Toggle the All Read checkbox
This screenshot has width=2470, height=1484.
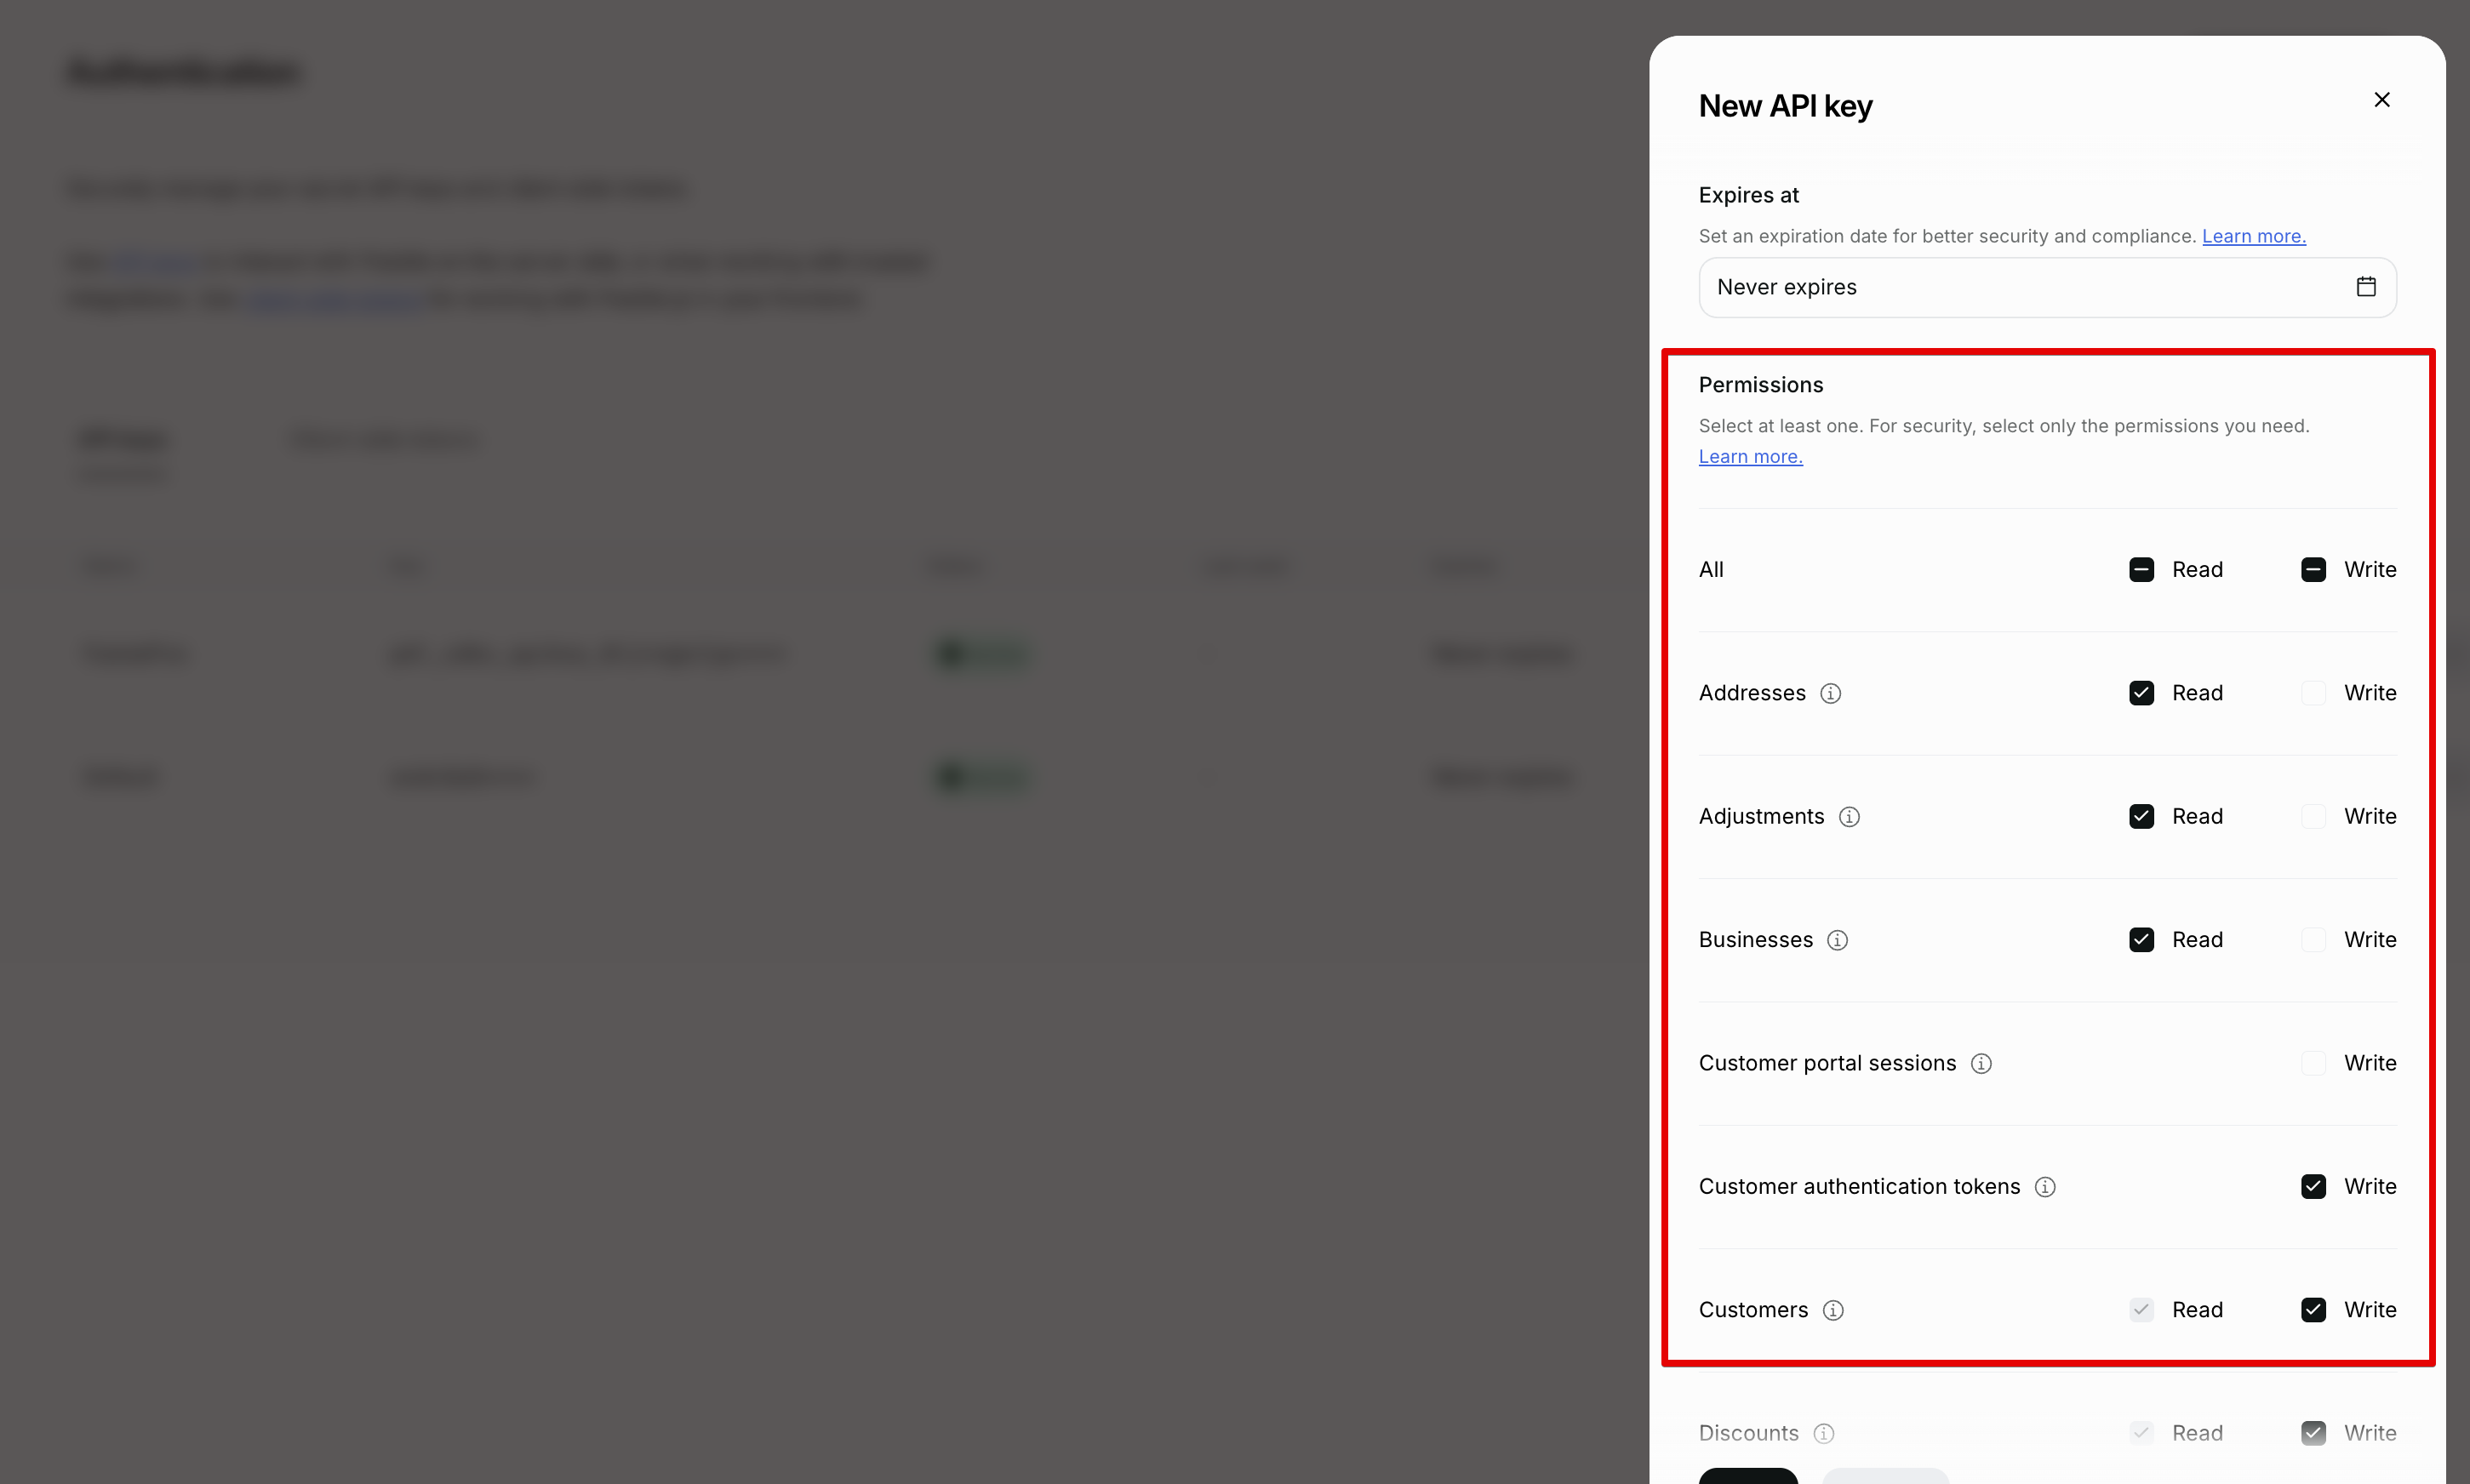click(2141, 570)
